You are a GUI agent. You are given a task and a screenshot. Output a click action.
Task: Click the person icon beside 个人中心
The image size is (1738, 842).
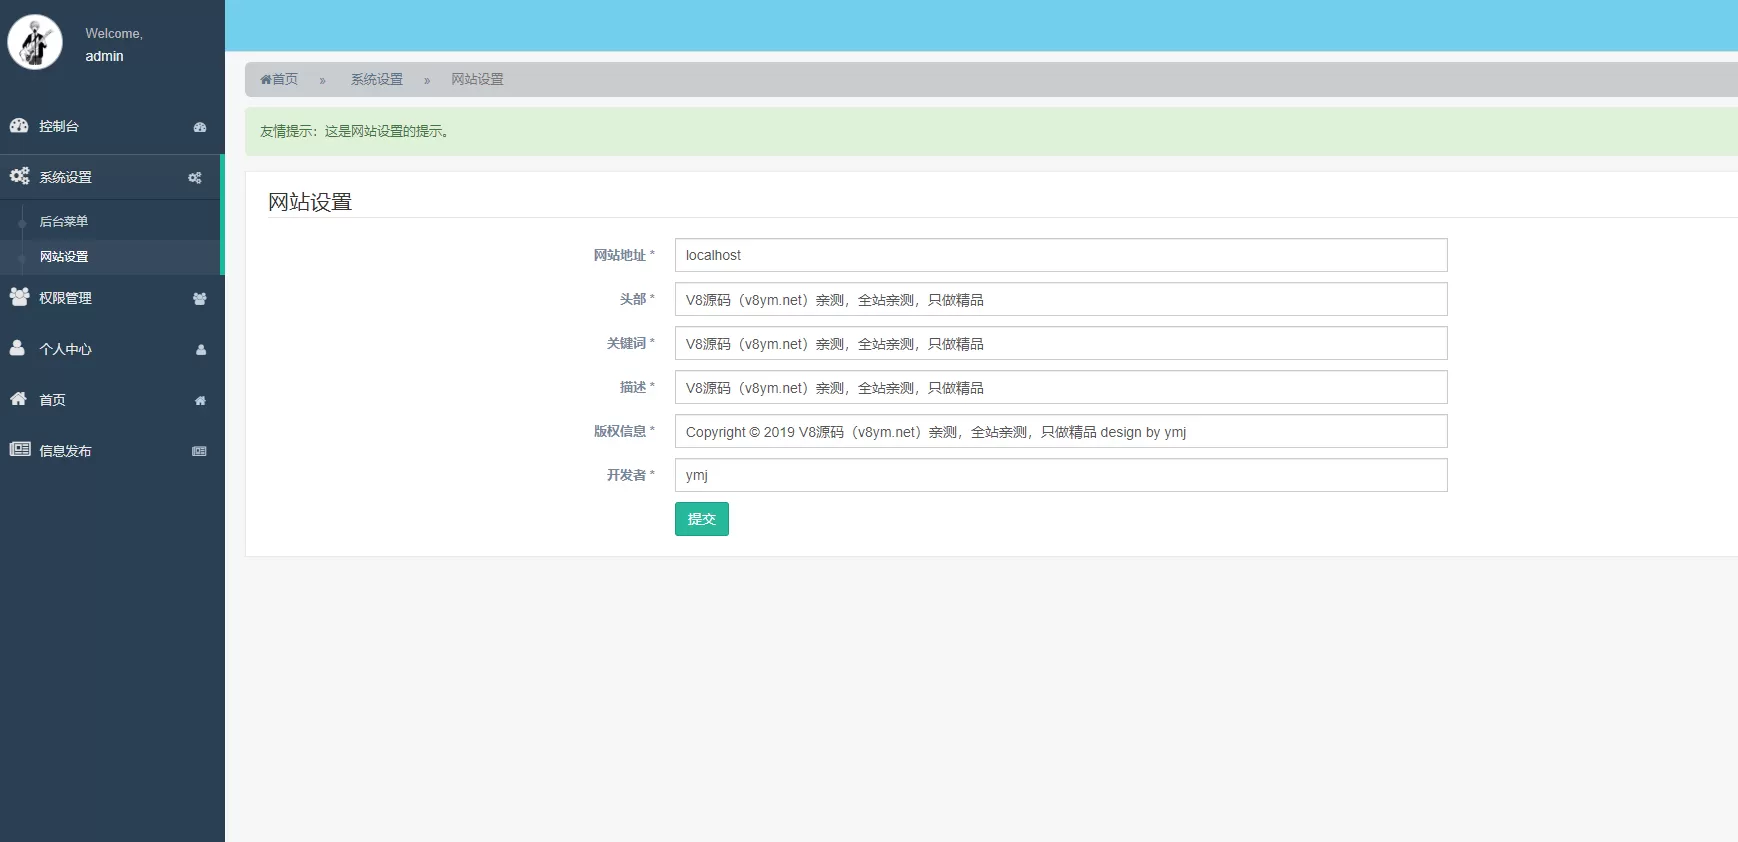(17, 348)
